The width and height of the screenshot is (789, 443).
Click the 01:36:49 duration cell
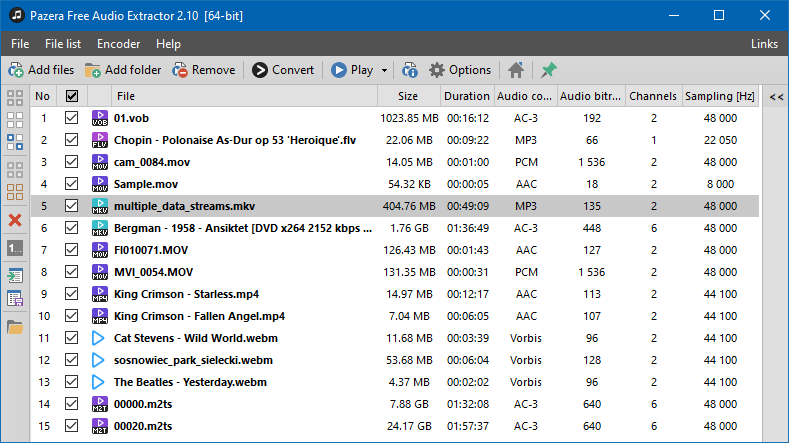point(467,228)
